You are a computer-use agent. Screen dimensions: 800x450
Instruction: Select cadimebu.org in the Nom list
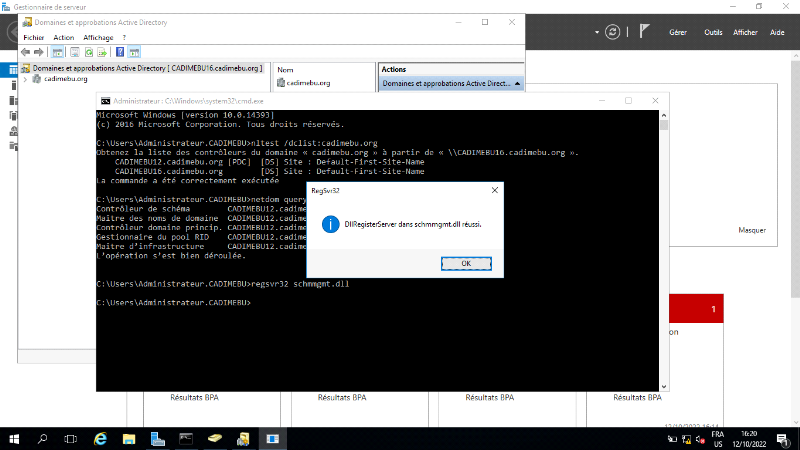coord(308,83)
